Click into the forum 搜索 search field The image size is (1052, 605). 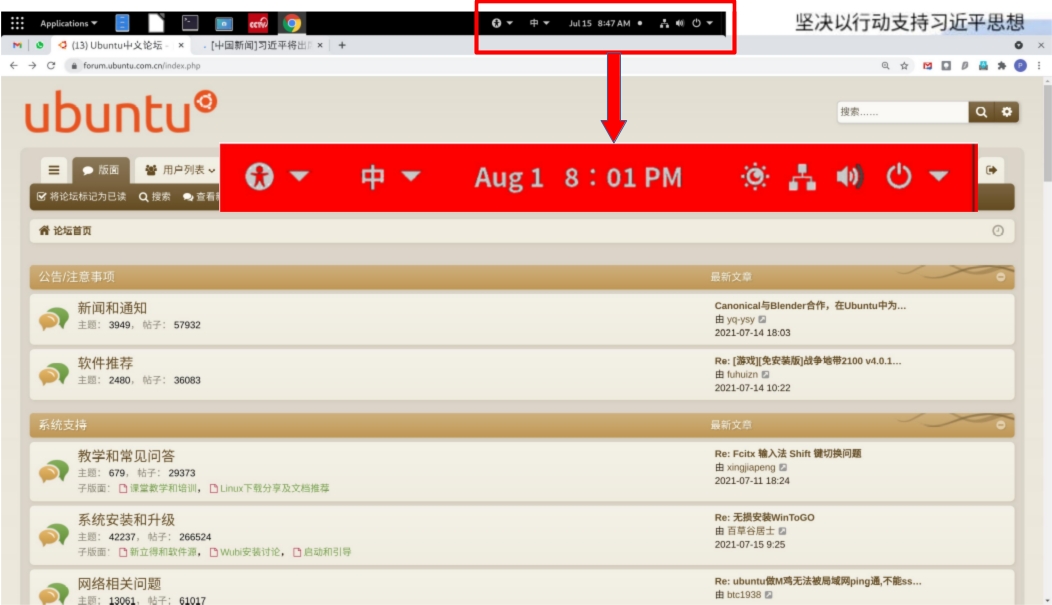902,112
